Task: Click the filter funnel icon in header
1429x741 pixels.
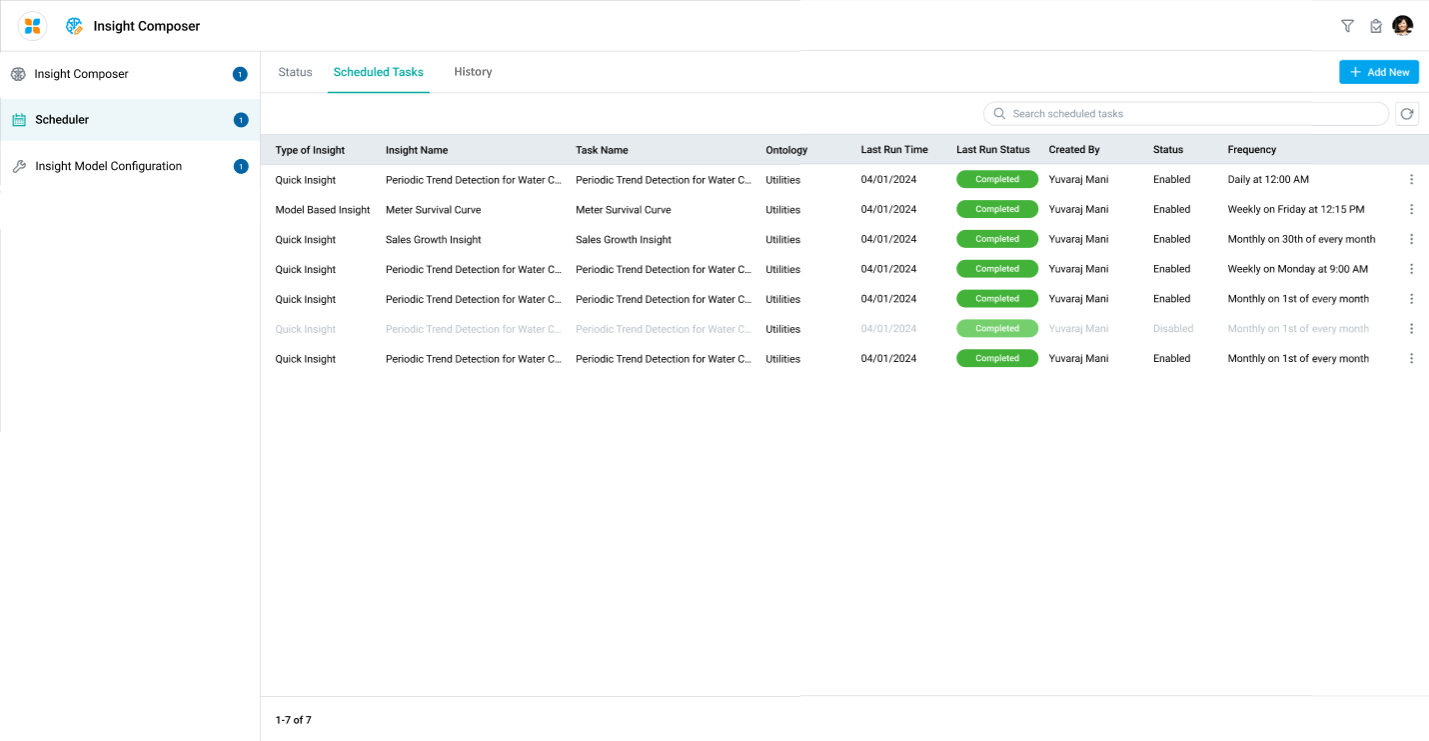Action: pyautogui.click(x=1347, y=26)
